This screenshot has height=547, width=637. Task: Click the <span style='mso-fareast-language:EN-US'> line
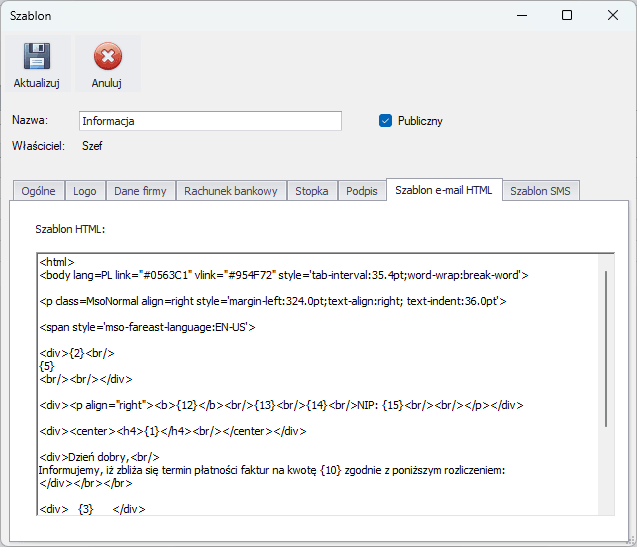tap(147, 327)
